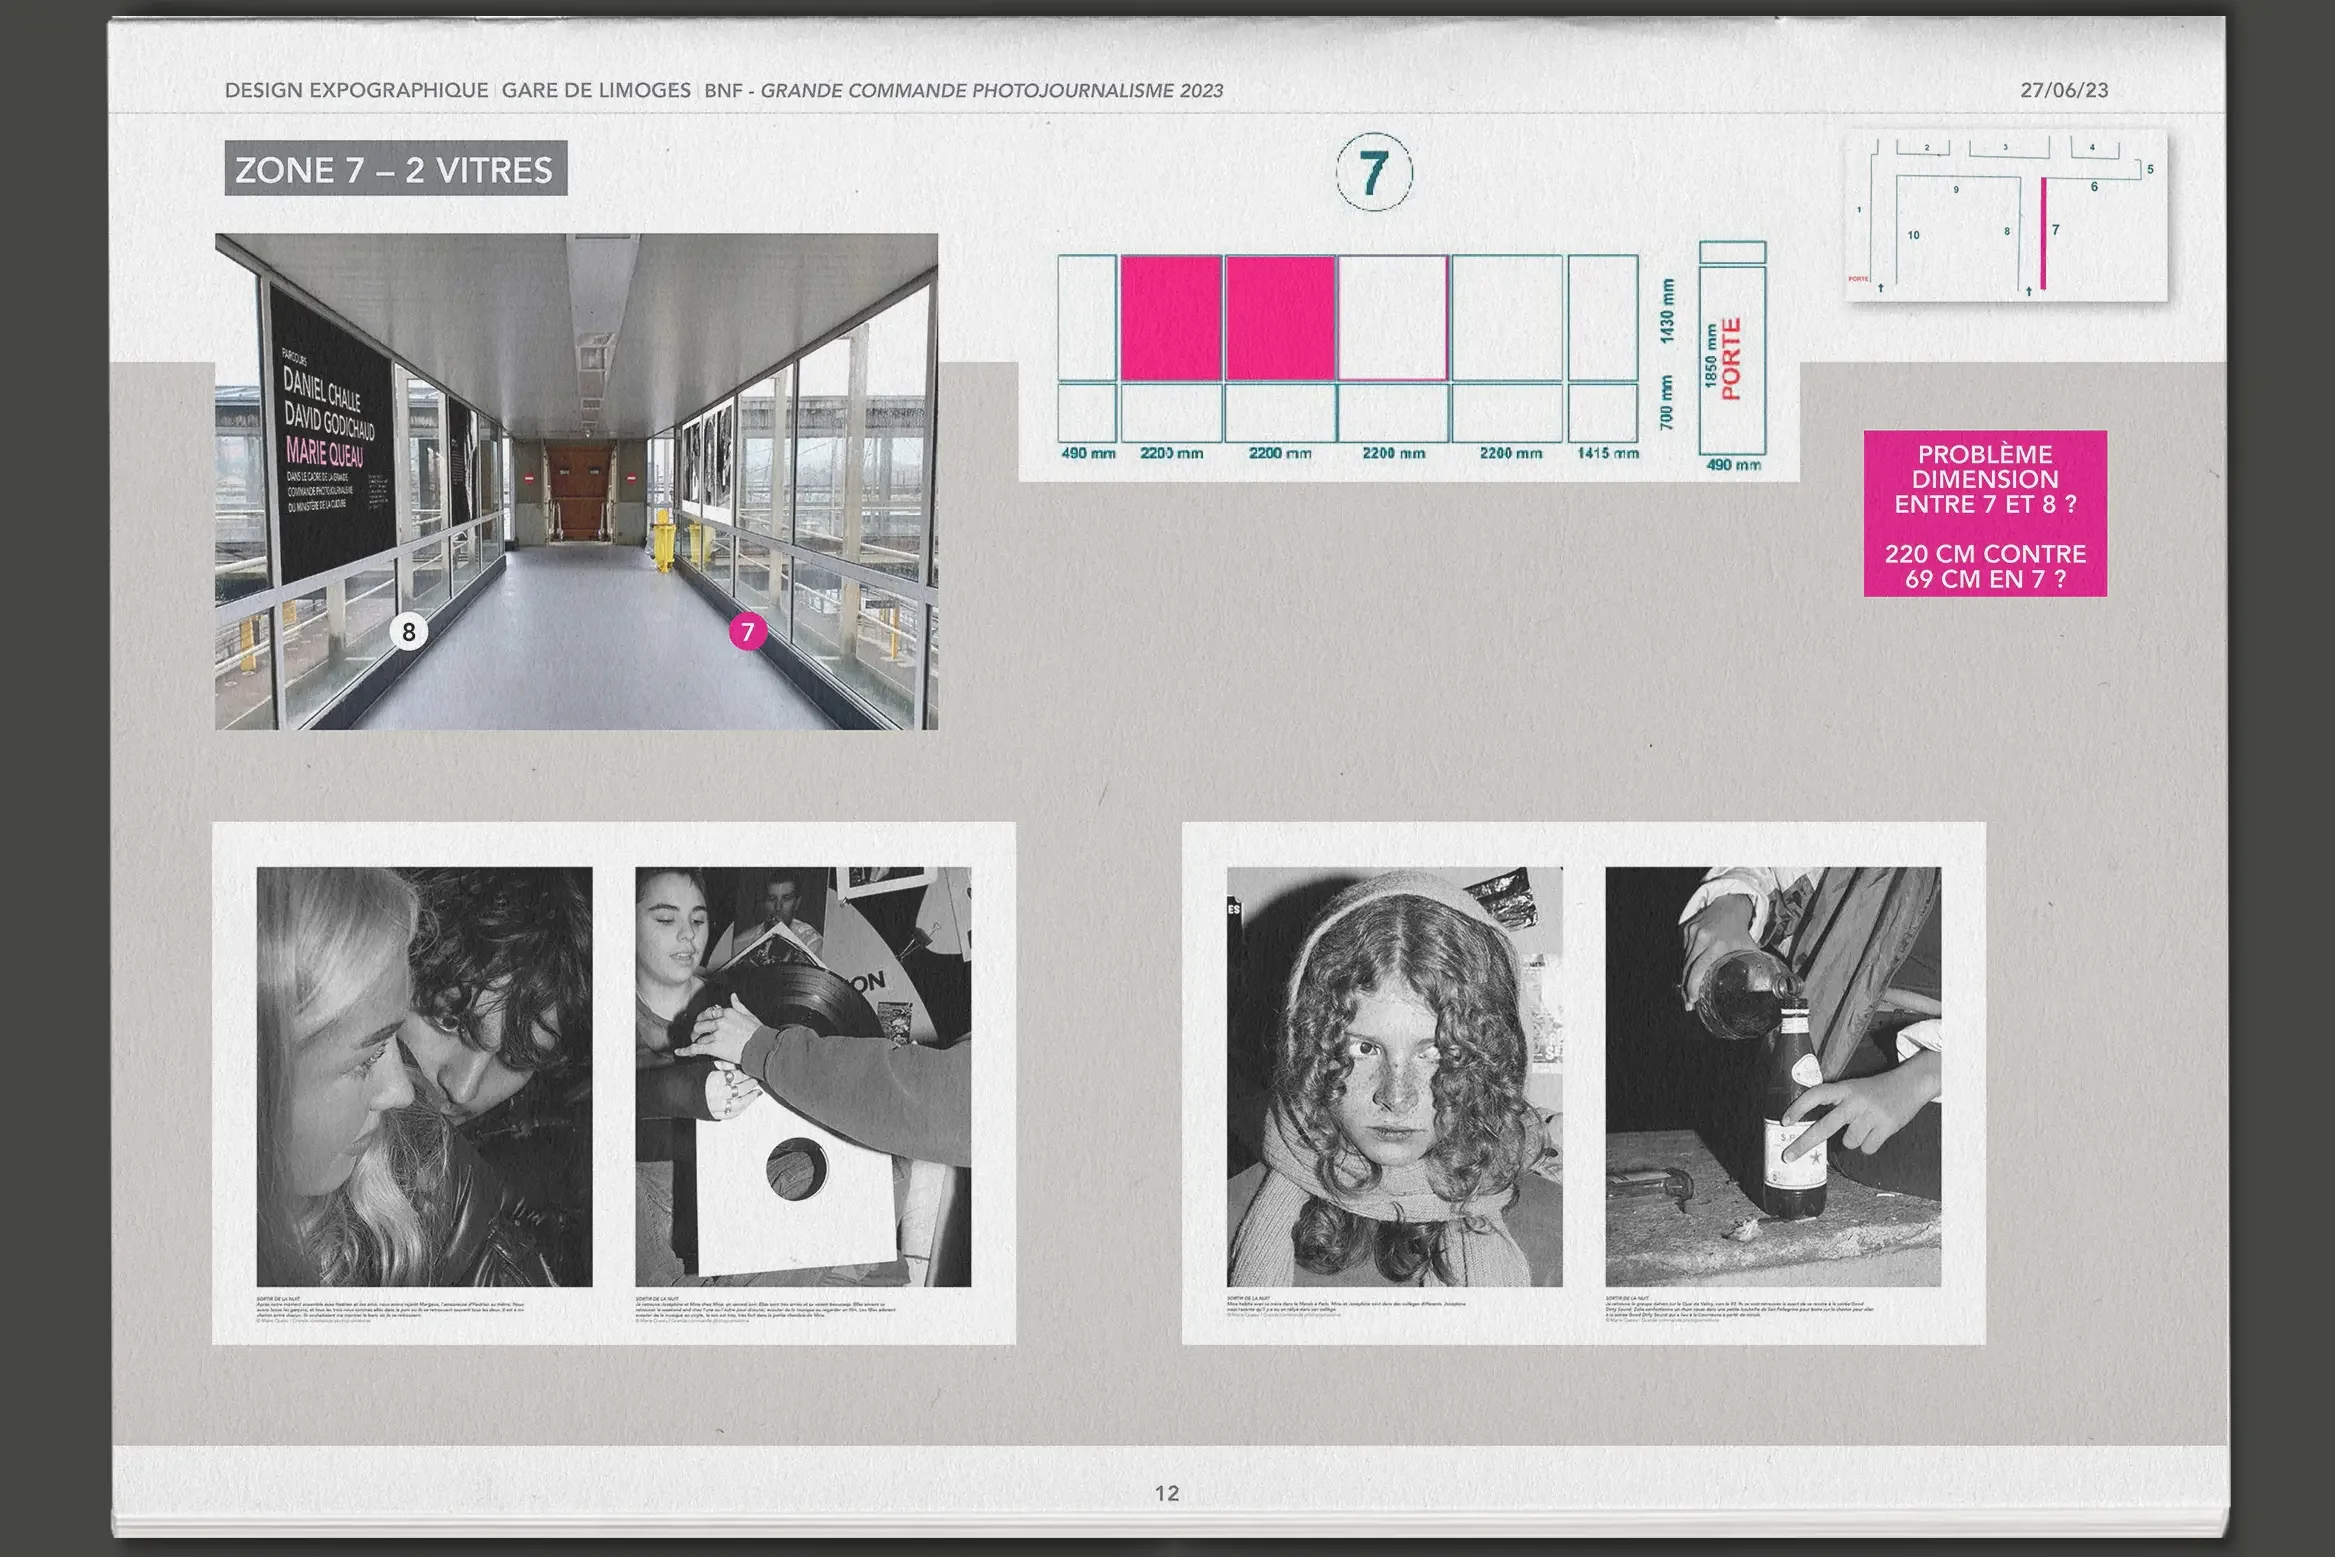Click the number 10 on the floor plan
This screenshot has width=2335, height=1557.
click(1913, 235)
